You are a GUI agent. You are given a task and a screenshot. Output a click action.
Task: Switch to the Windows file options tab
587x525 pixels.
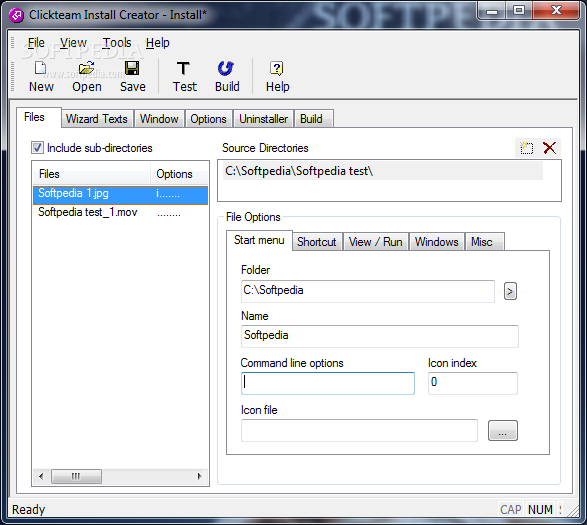tap(437, 242)
